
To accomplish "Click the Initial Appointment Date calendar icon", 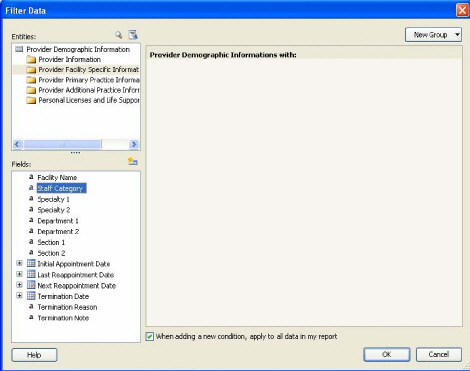I will pyautogui.click(x=31, y=264).
